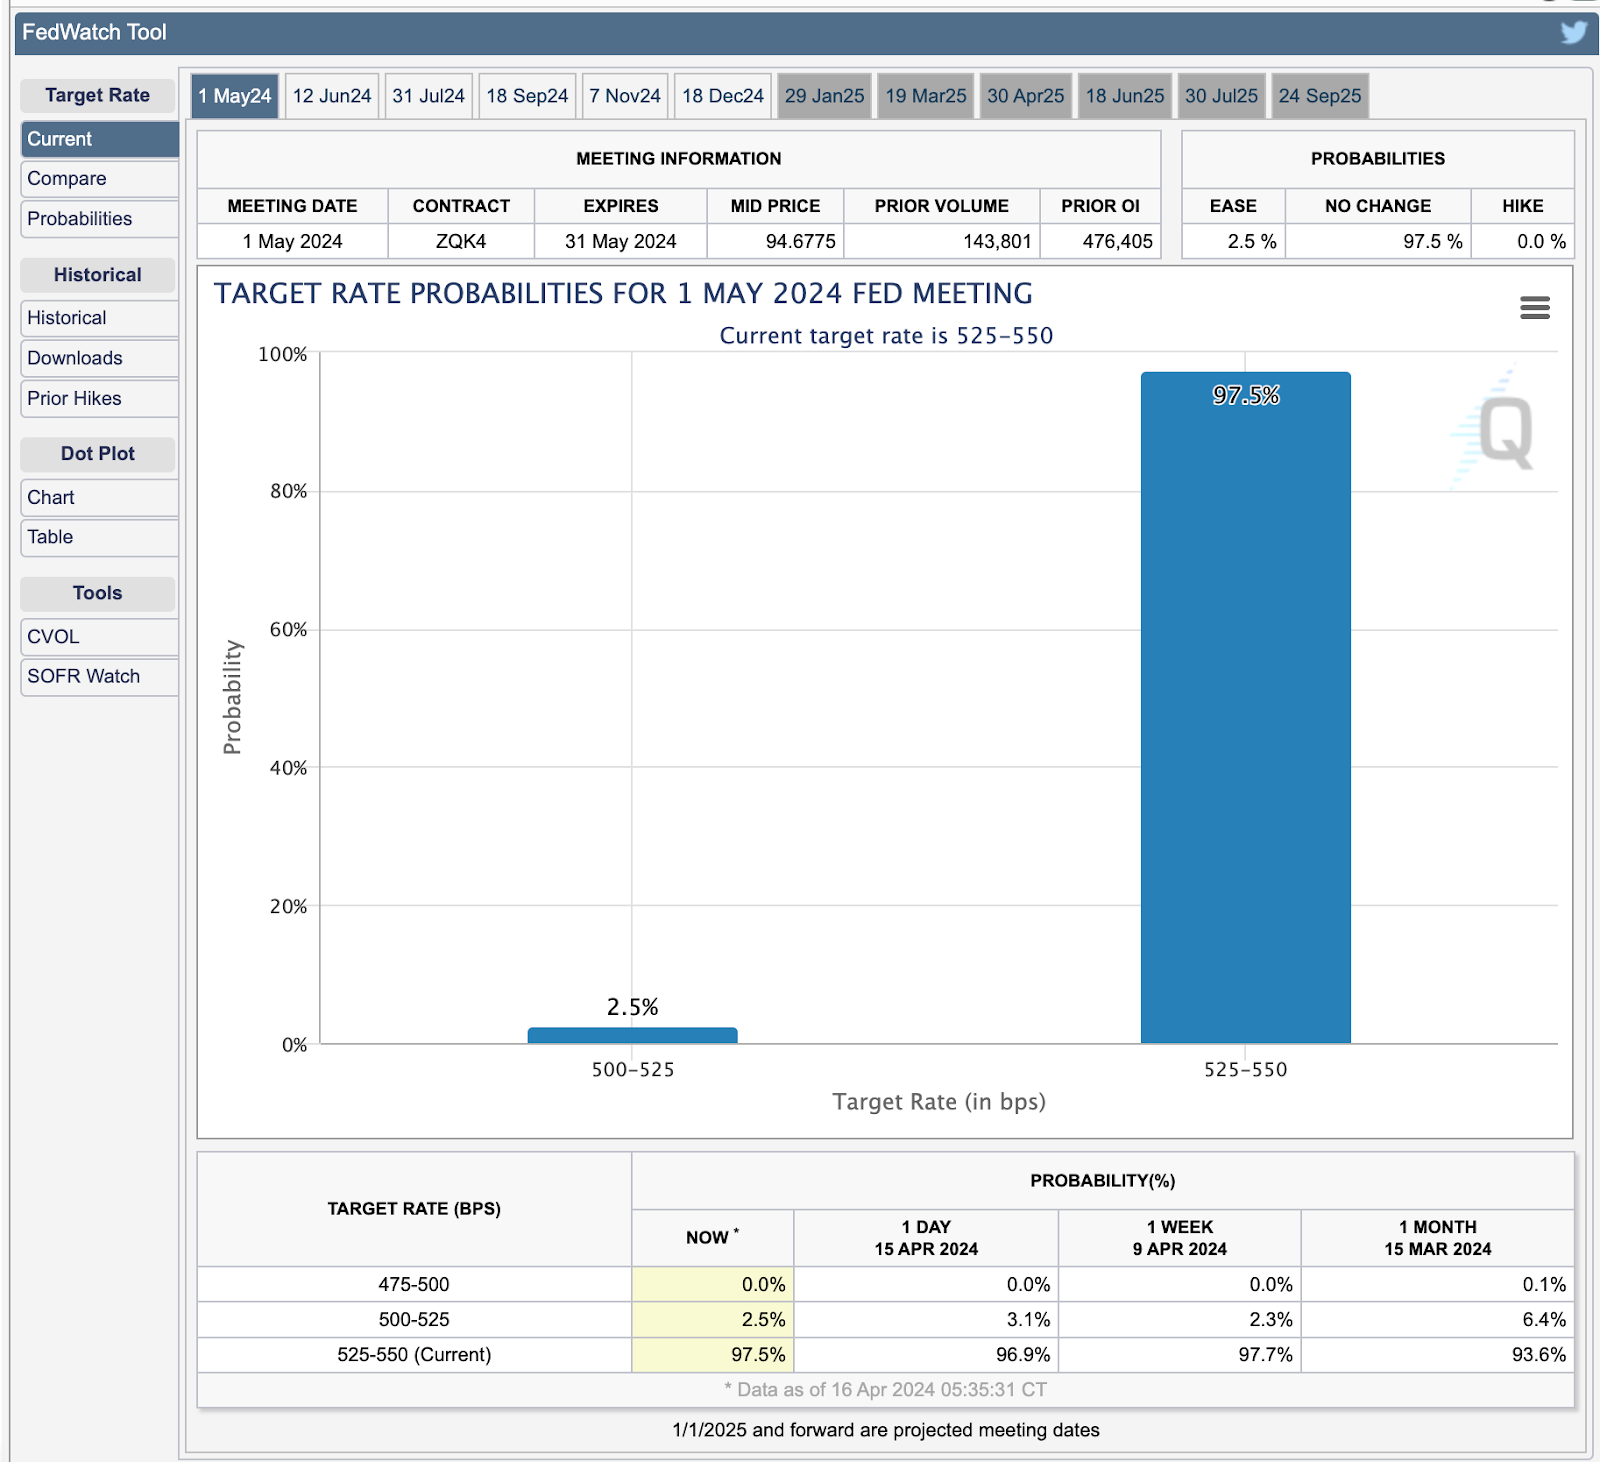Open the Dot Plot Table item

[x=99, y=537]
